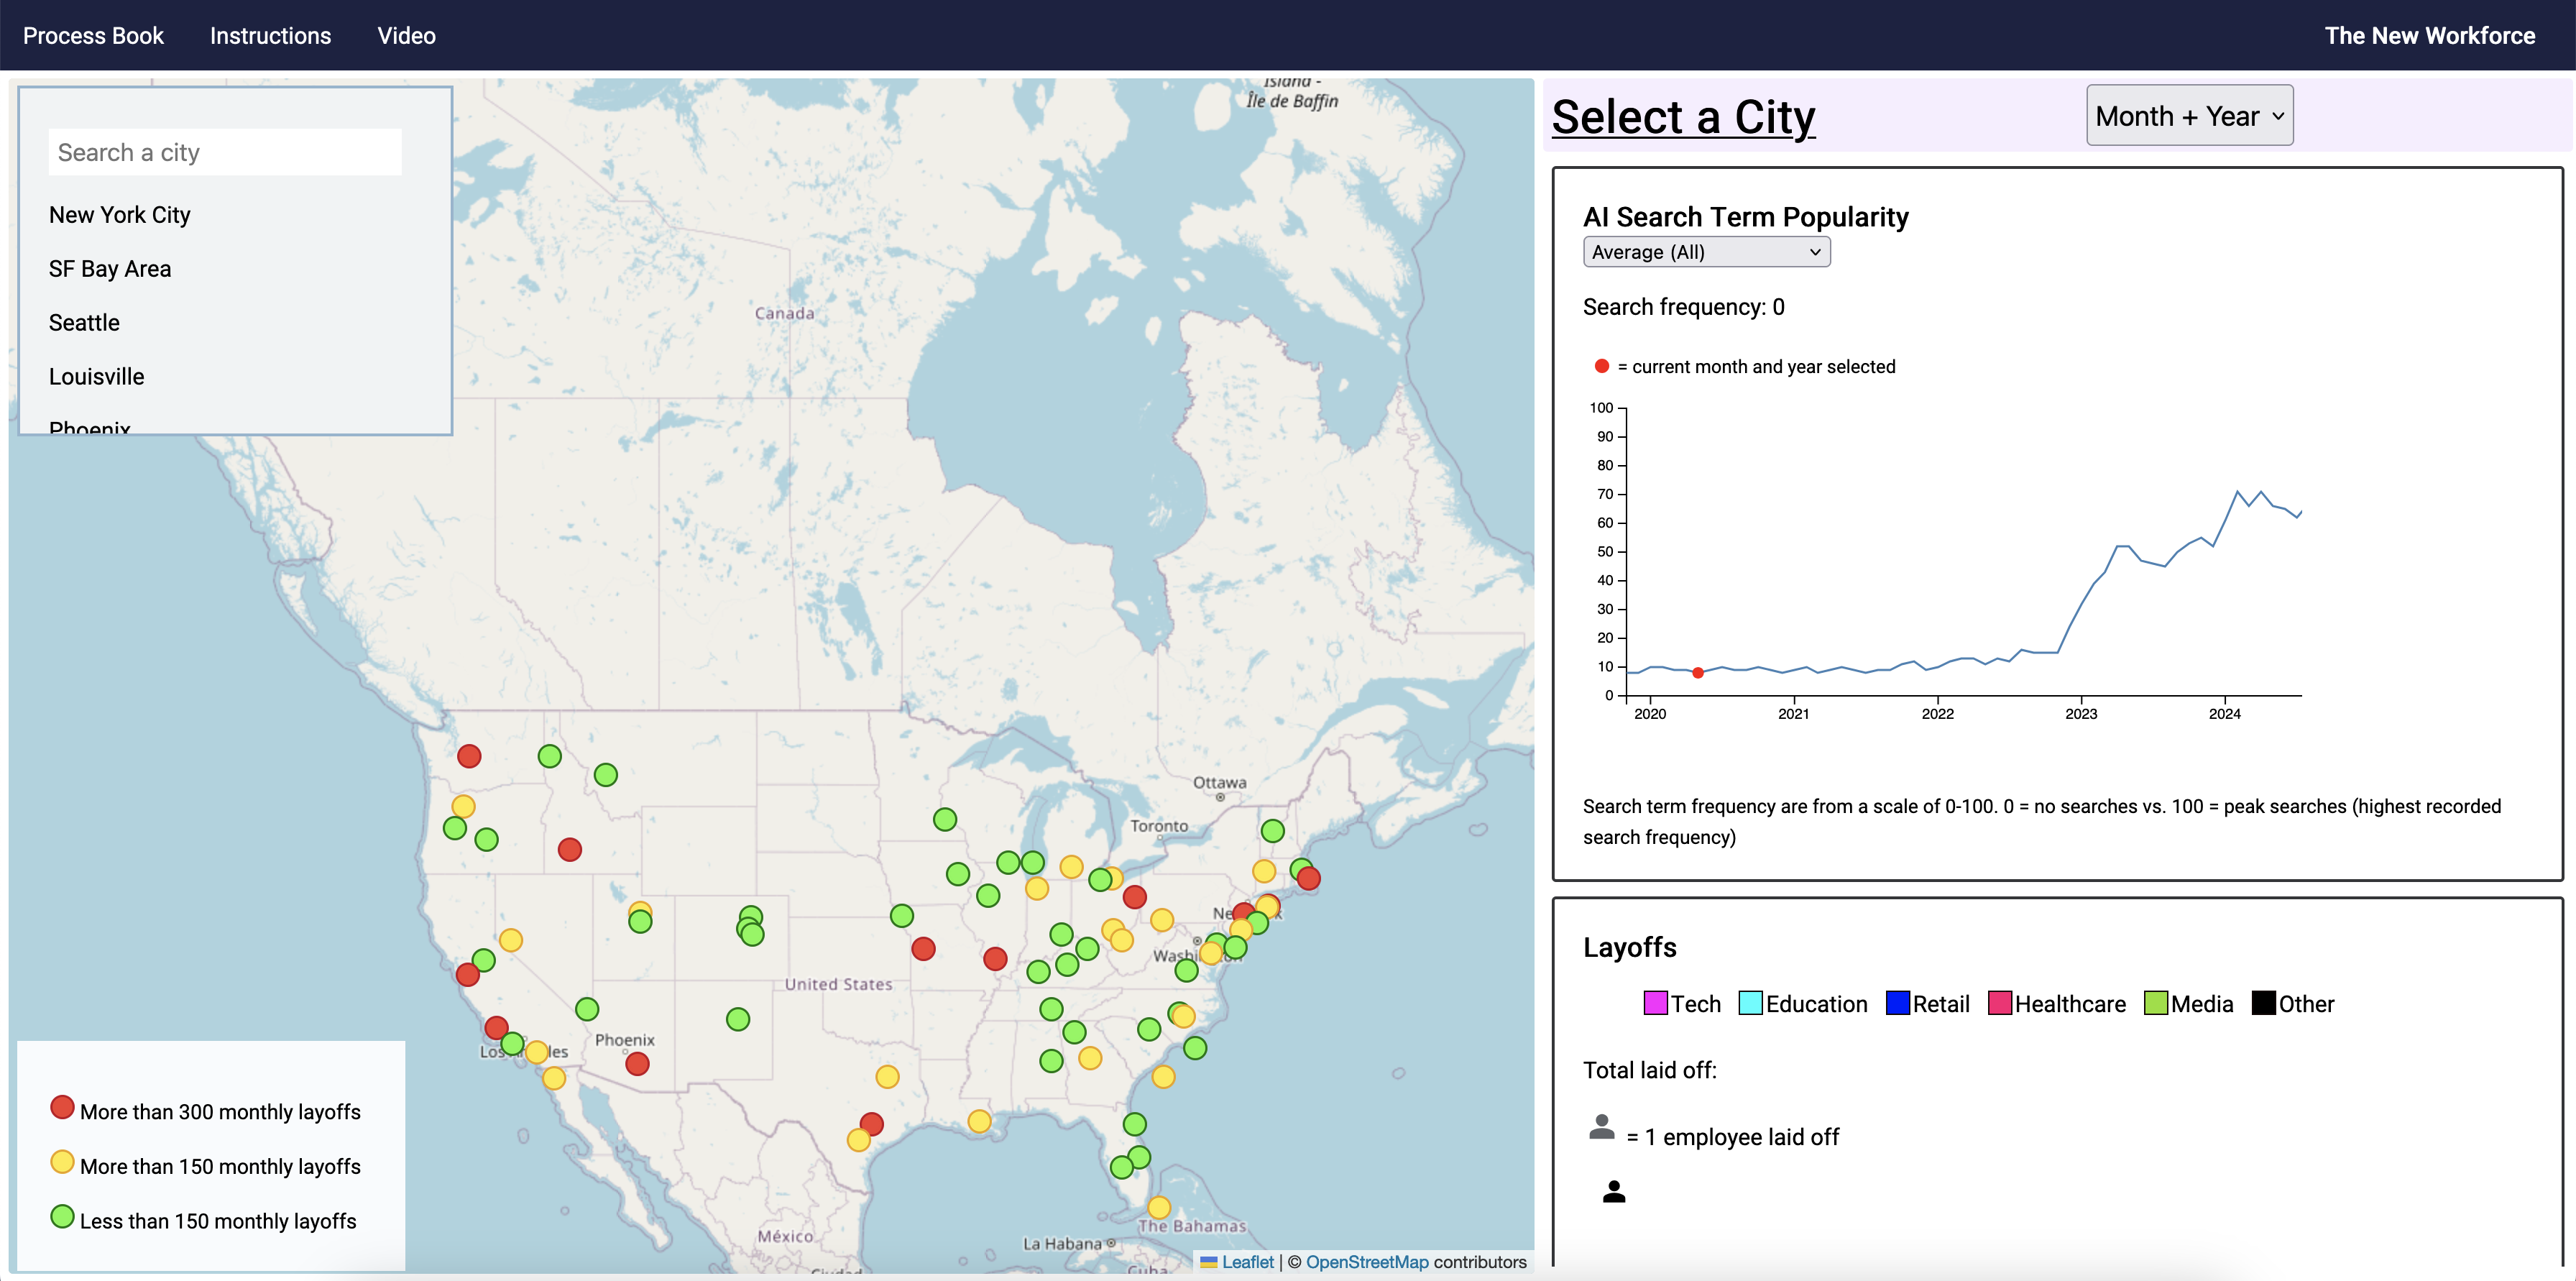Expand the Average (All) search term dropdown
Screen dimensions: 2576x1281
click(1706, 252)
